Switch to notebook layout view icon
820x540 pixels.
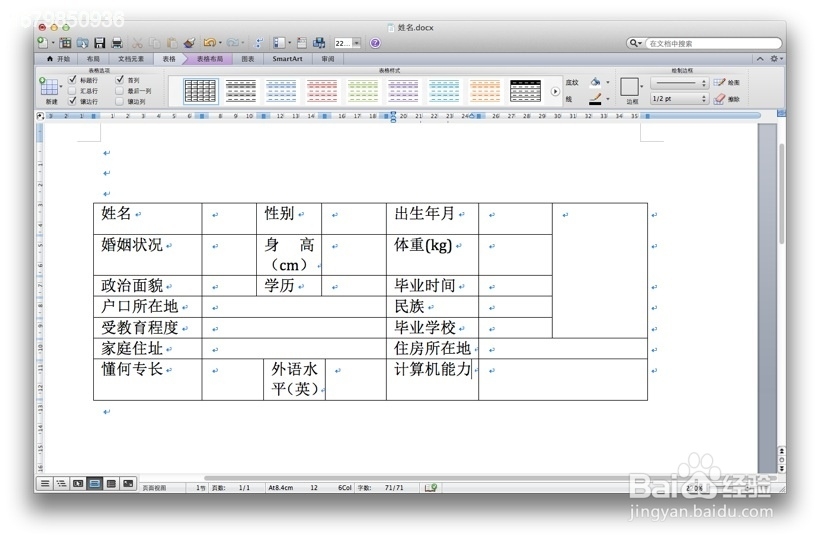(111, 484)
